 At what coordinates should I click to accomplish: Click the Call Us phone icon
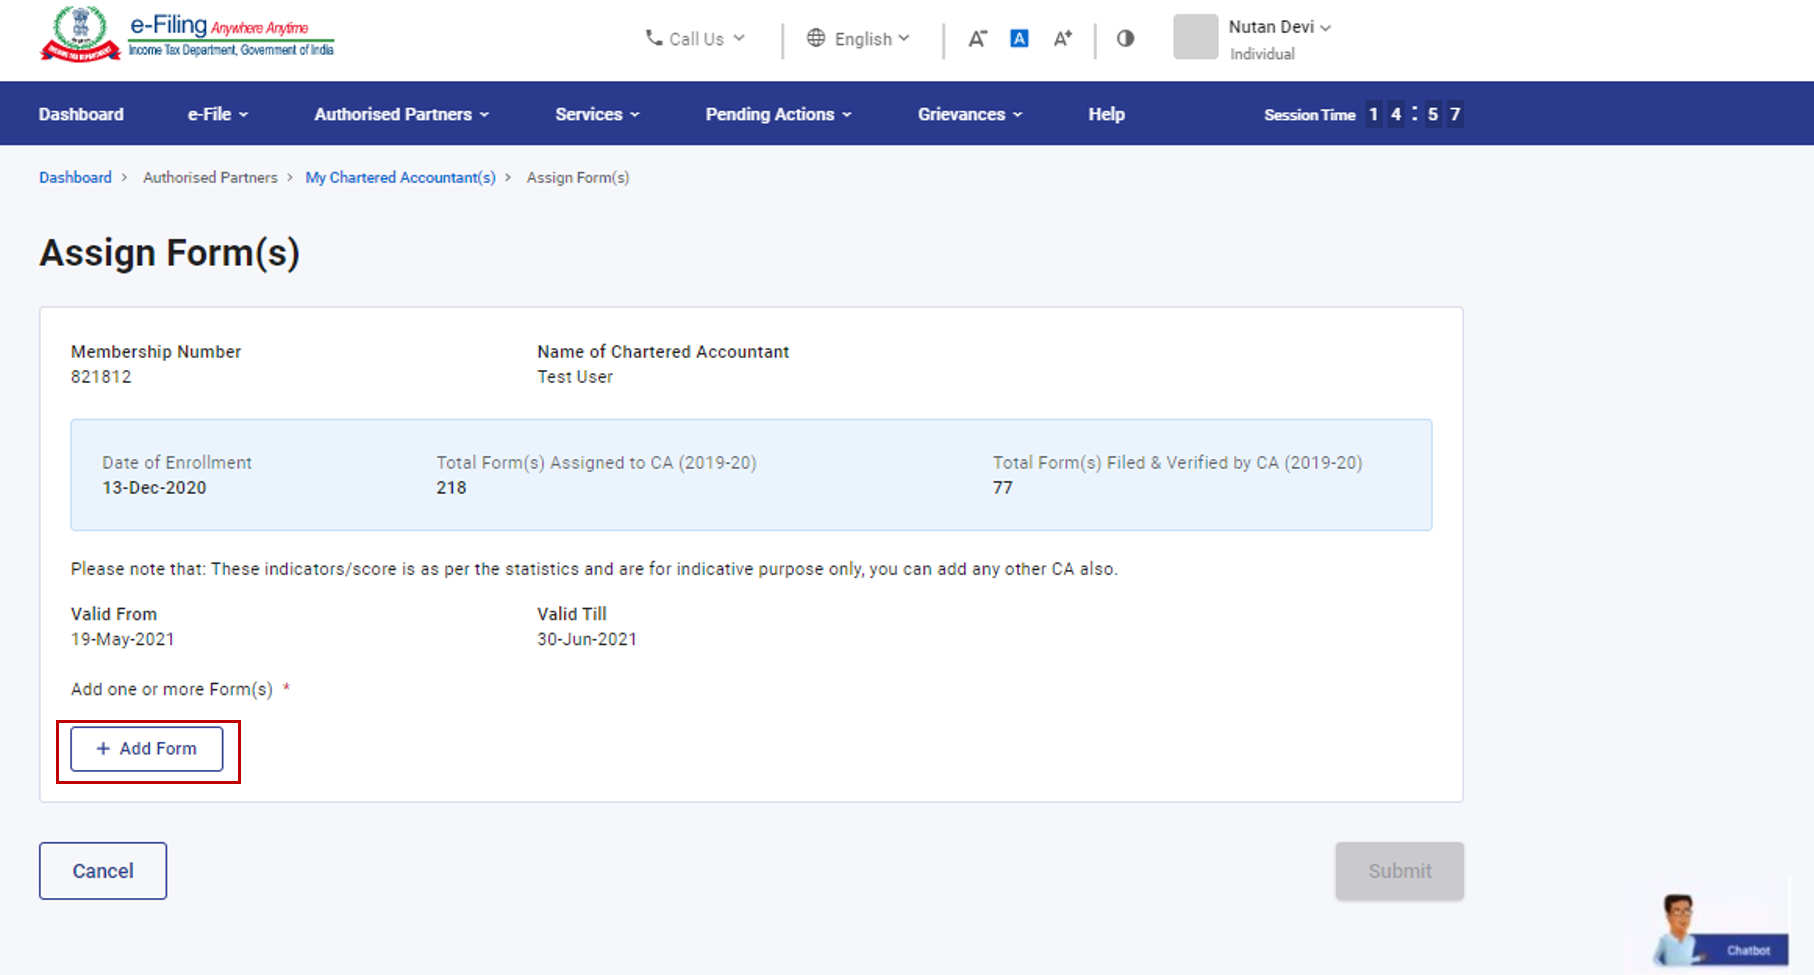tap(654, 38)
